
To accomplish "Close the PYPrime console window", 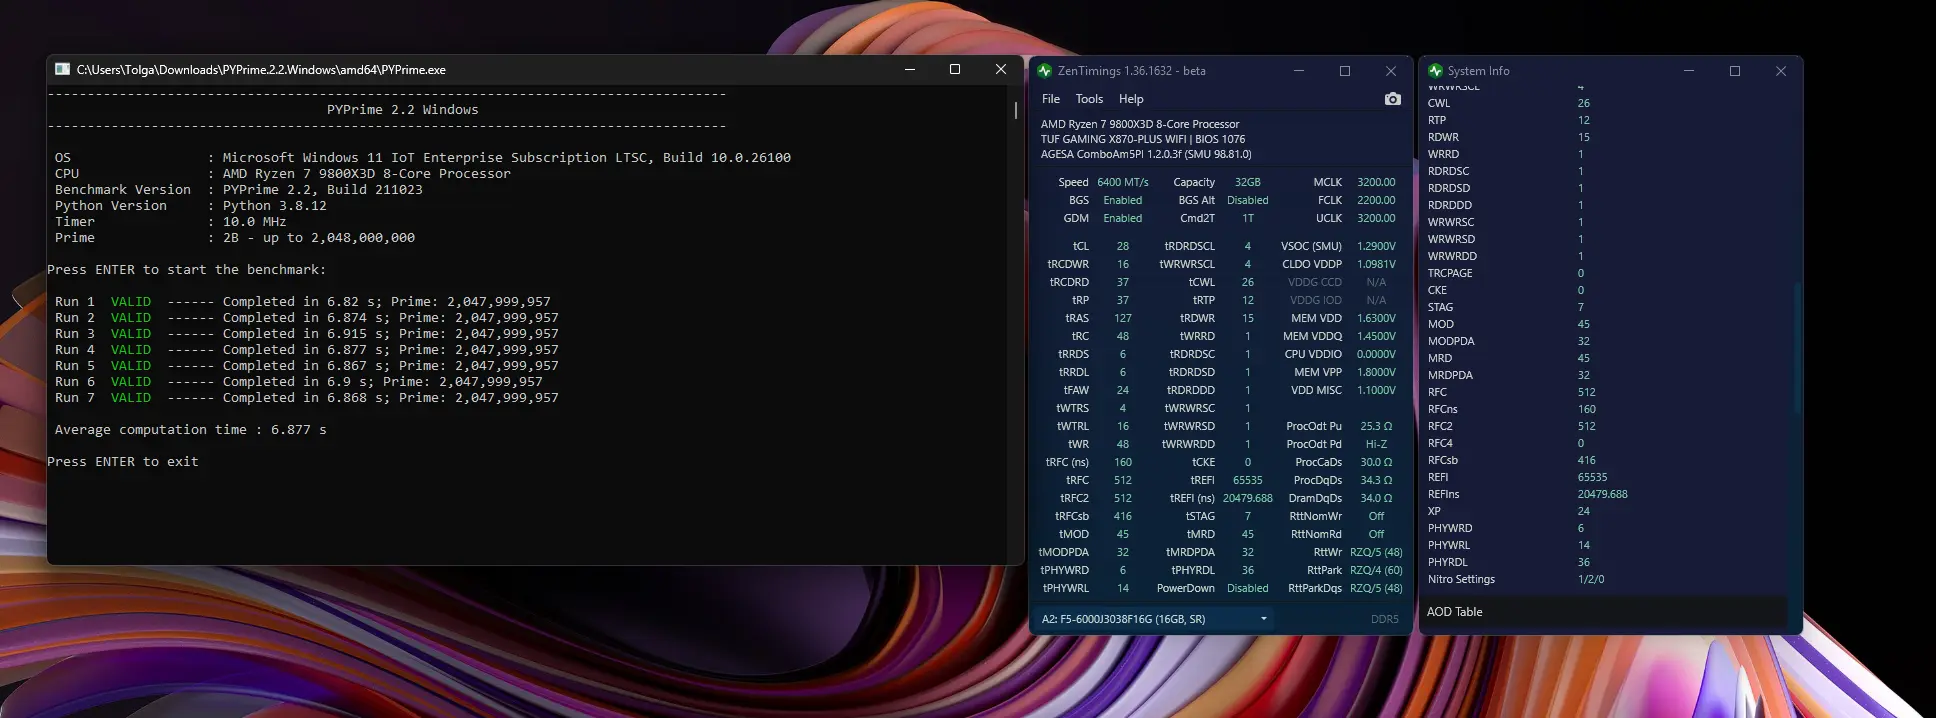I will pyautogui.click(x=1000, y=69).
